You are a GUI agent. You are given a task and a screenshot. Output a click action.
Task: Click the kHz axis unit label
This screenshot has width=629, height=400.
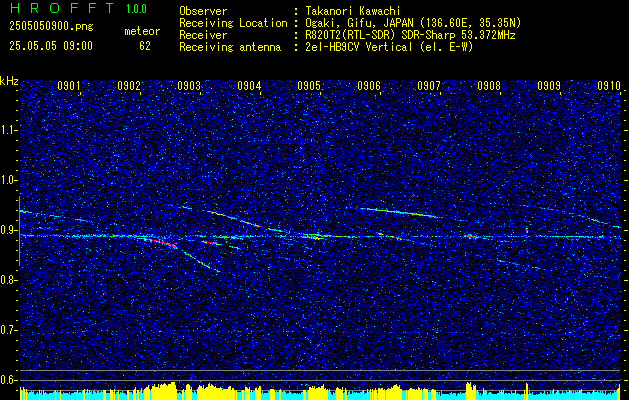point(9,81)
